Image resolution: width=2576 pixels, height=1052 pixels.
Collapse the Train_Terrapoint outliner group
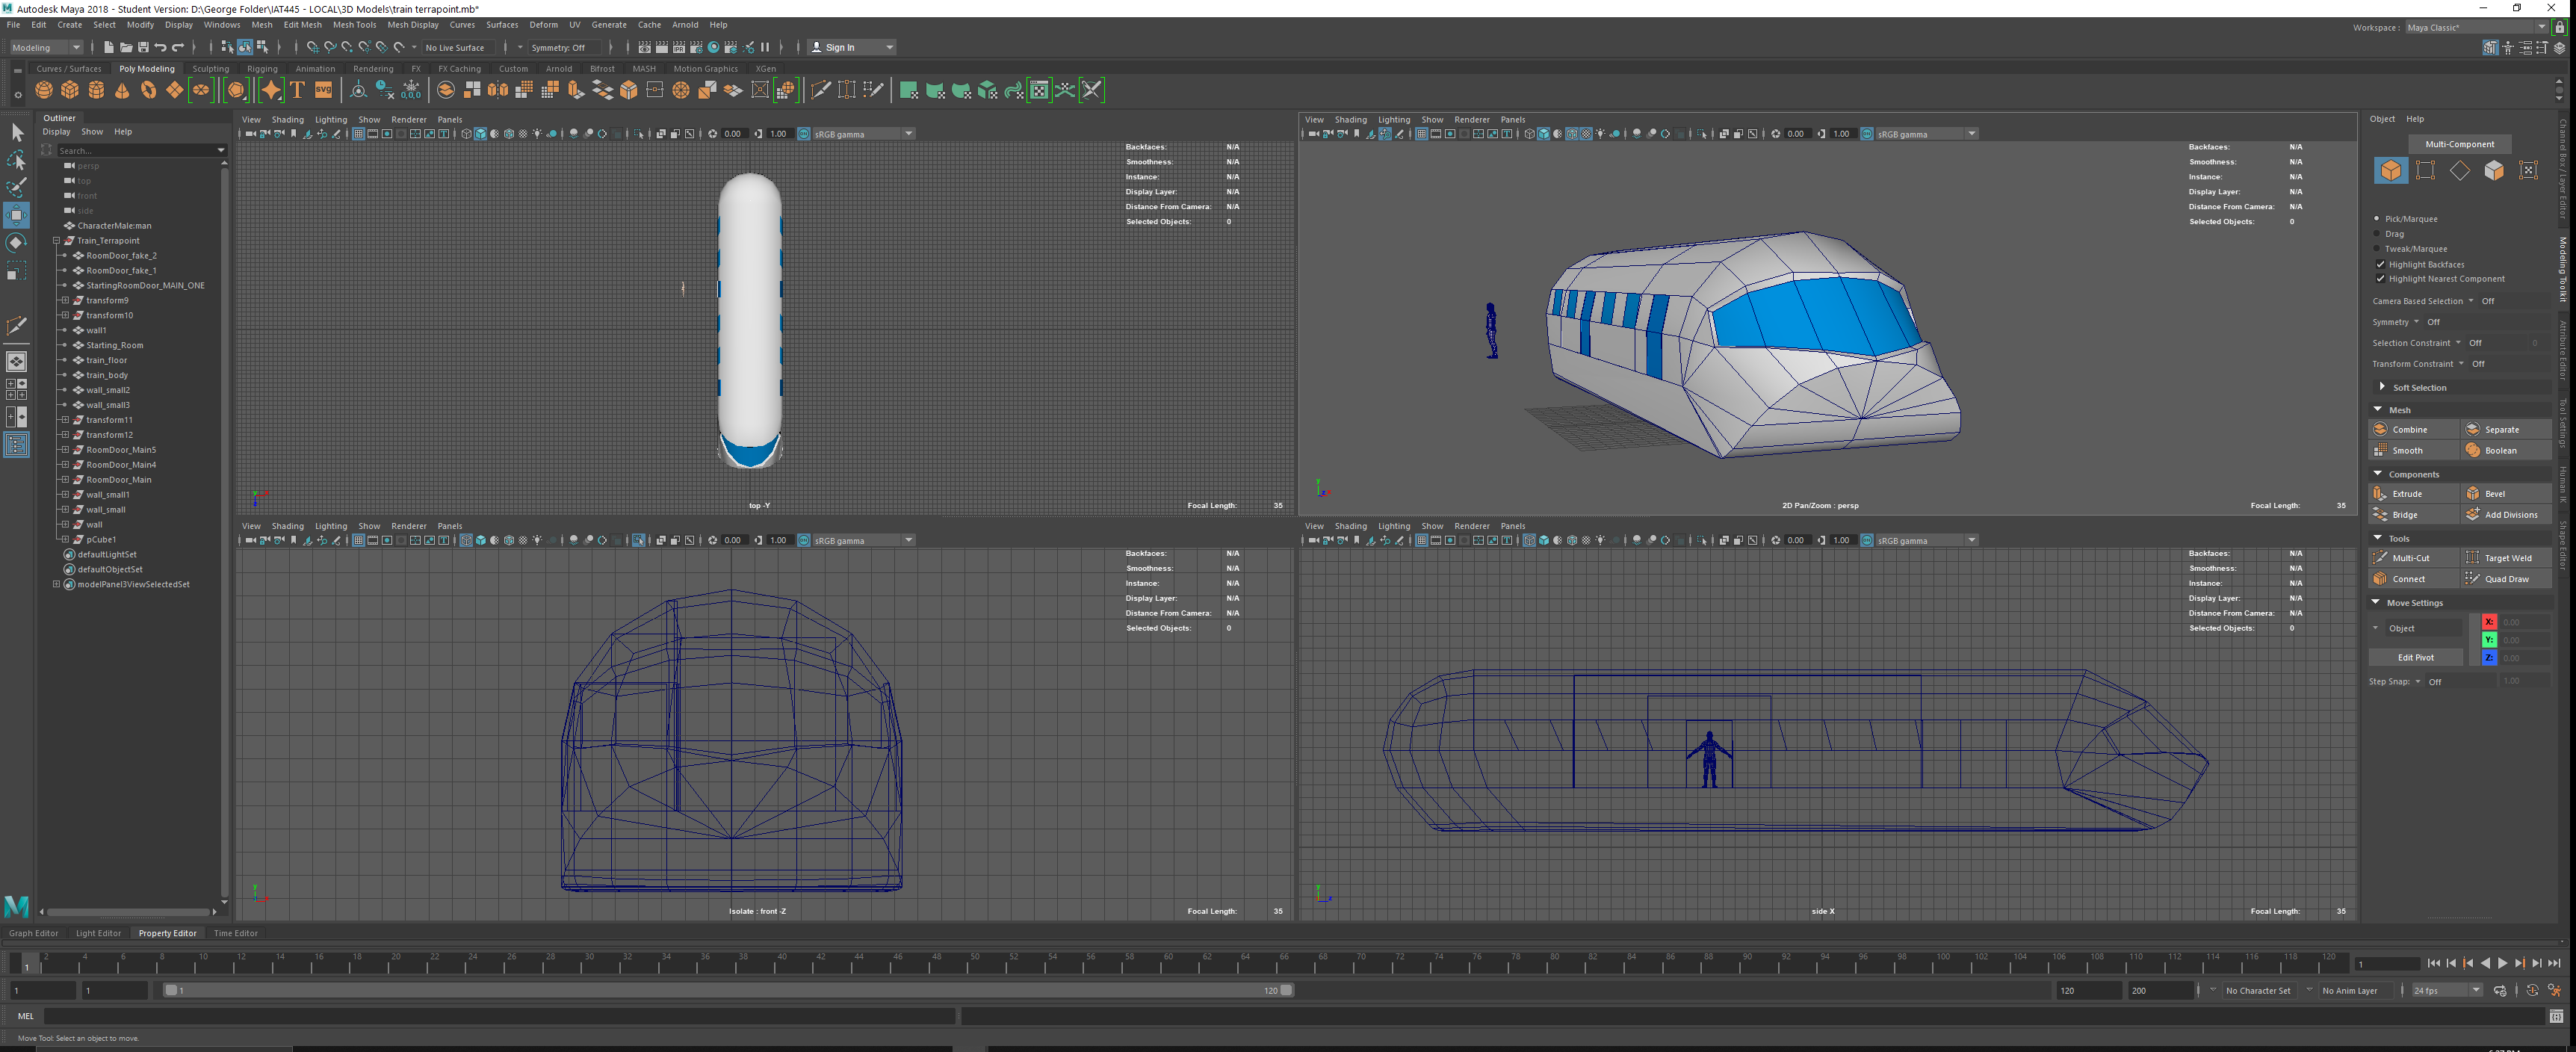[x=57, y=240]
